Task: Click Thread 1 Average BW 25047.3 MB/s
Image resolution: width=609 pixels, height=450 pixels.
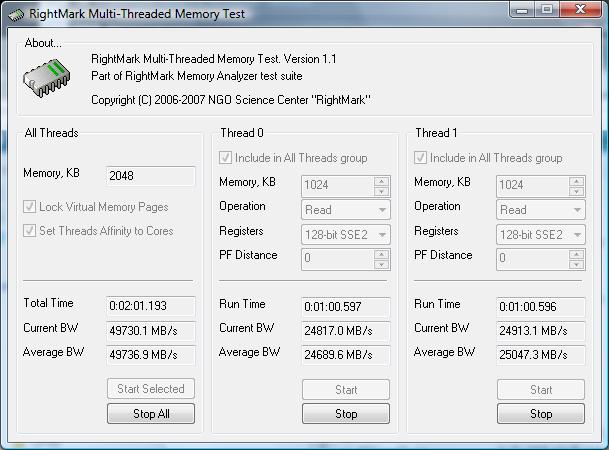Action: coord(541,355)
